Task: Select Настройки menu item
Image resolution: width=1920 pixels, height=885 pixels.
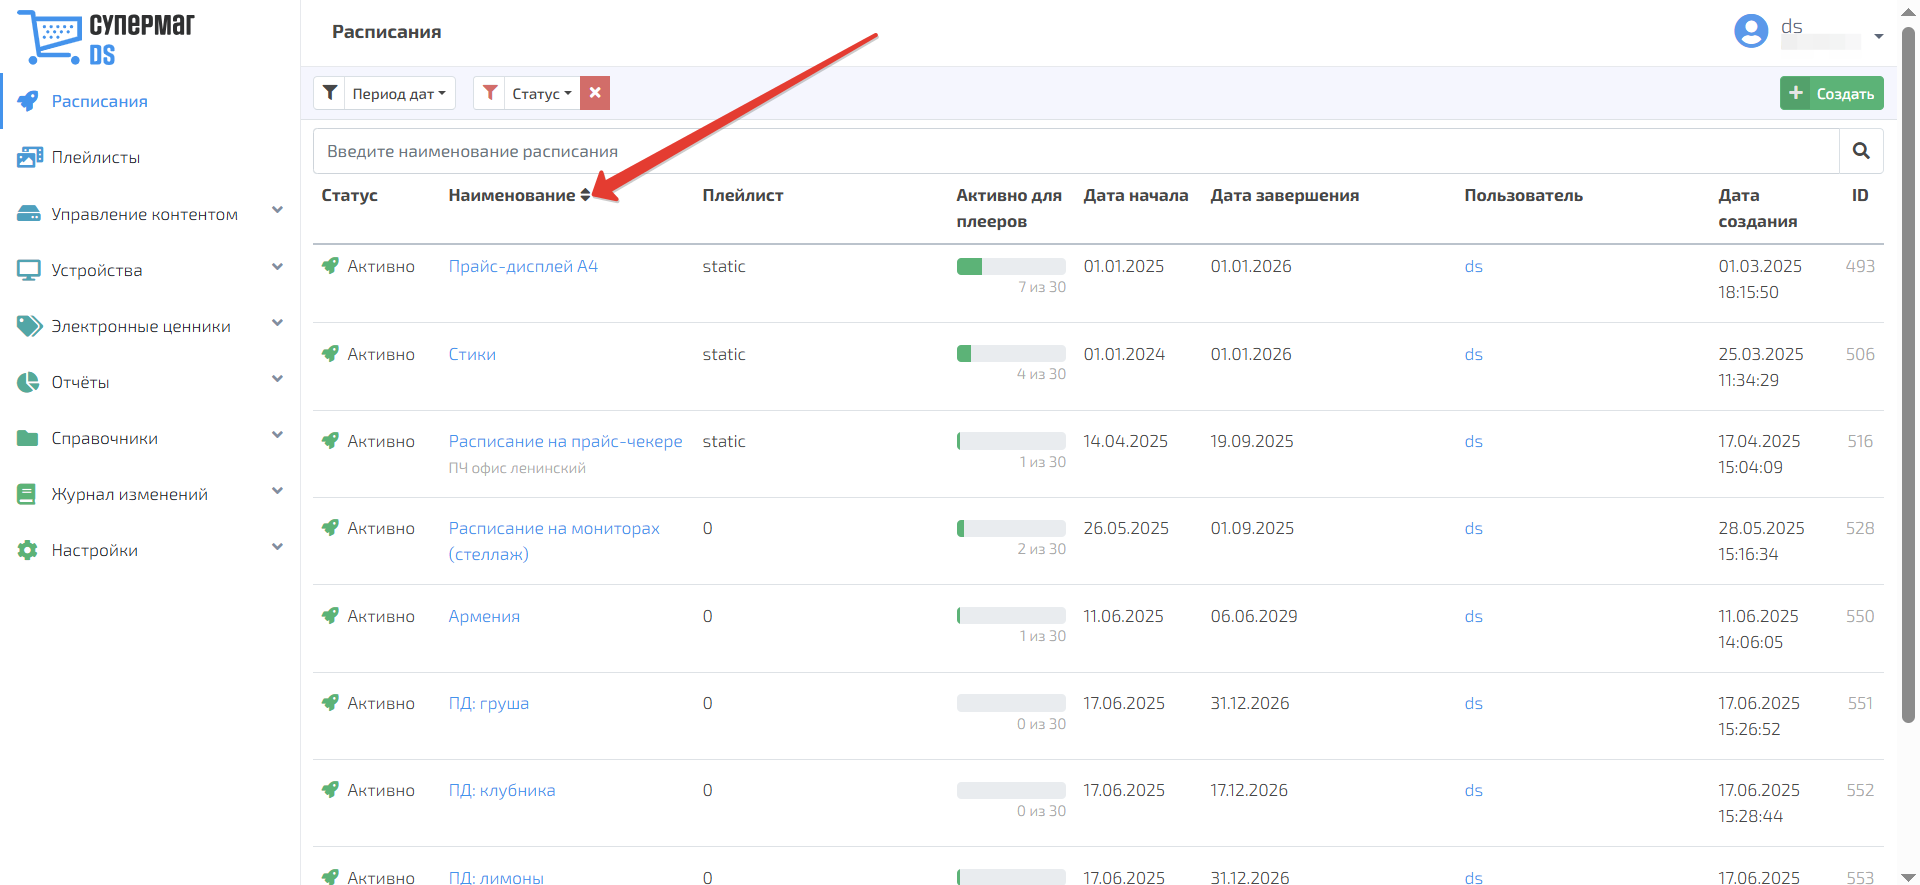Action: click(x=95, y=550)
